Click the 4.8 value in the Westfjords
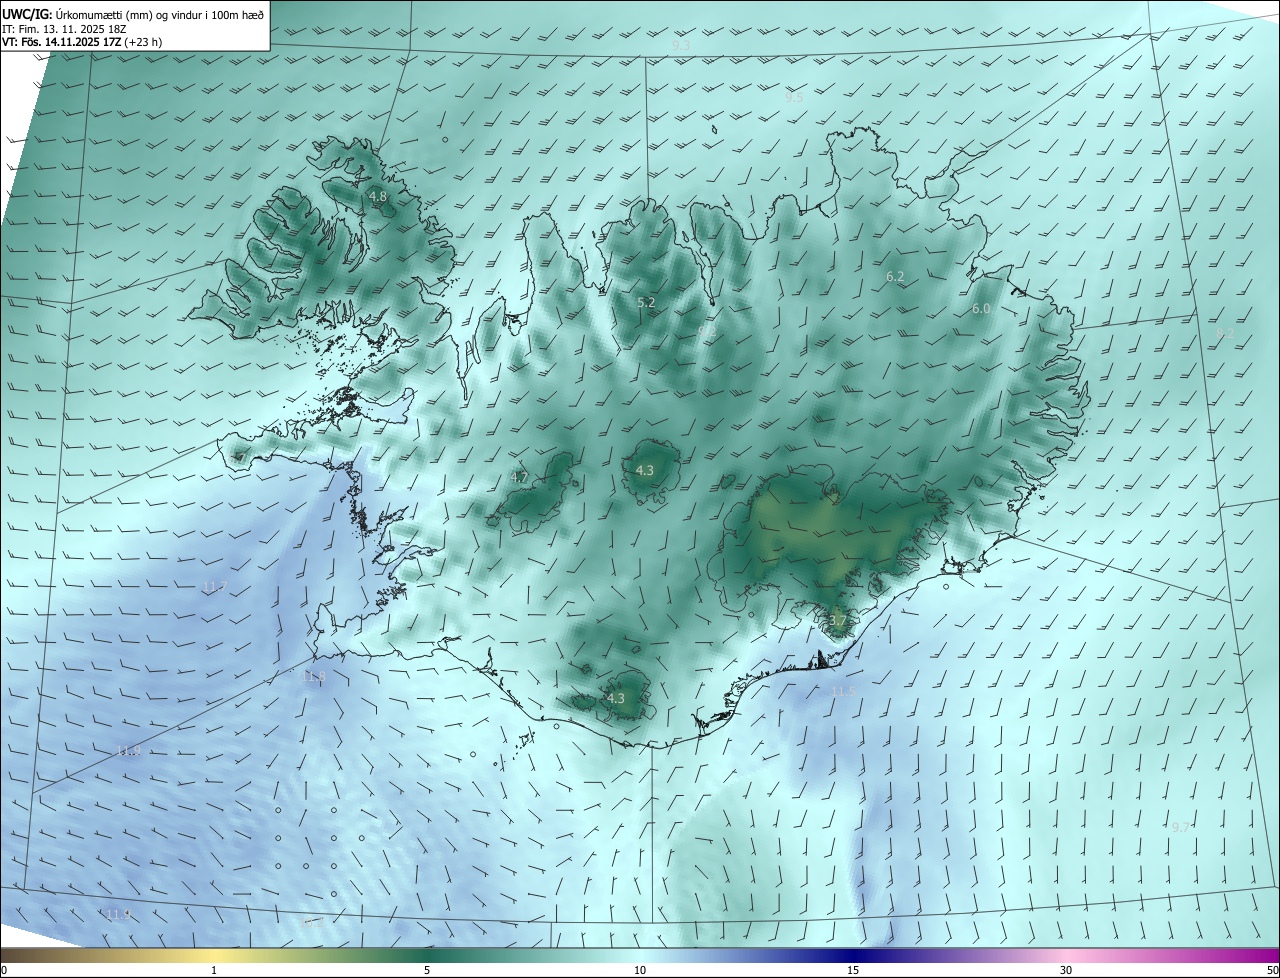Screen dimensions: 1280x978 378,197
